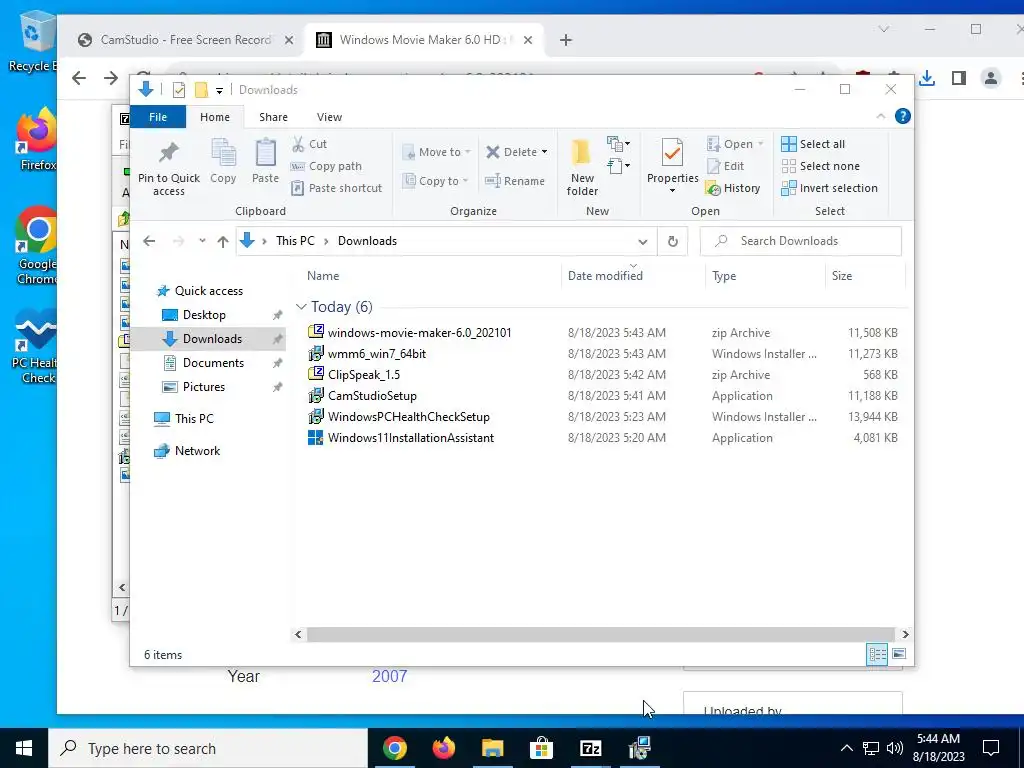Switch to the Share ribbon tab
The width and height of the screenshot is (1024, 768).
point(273,117)
